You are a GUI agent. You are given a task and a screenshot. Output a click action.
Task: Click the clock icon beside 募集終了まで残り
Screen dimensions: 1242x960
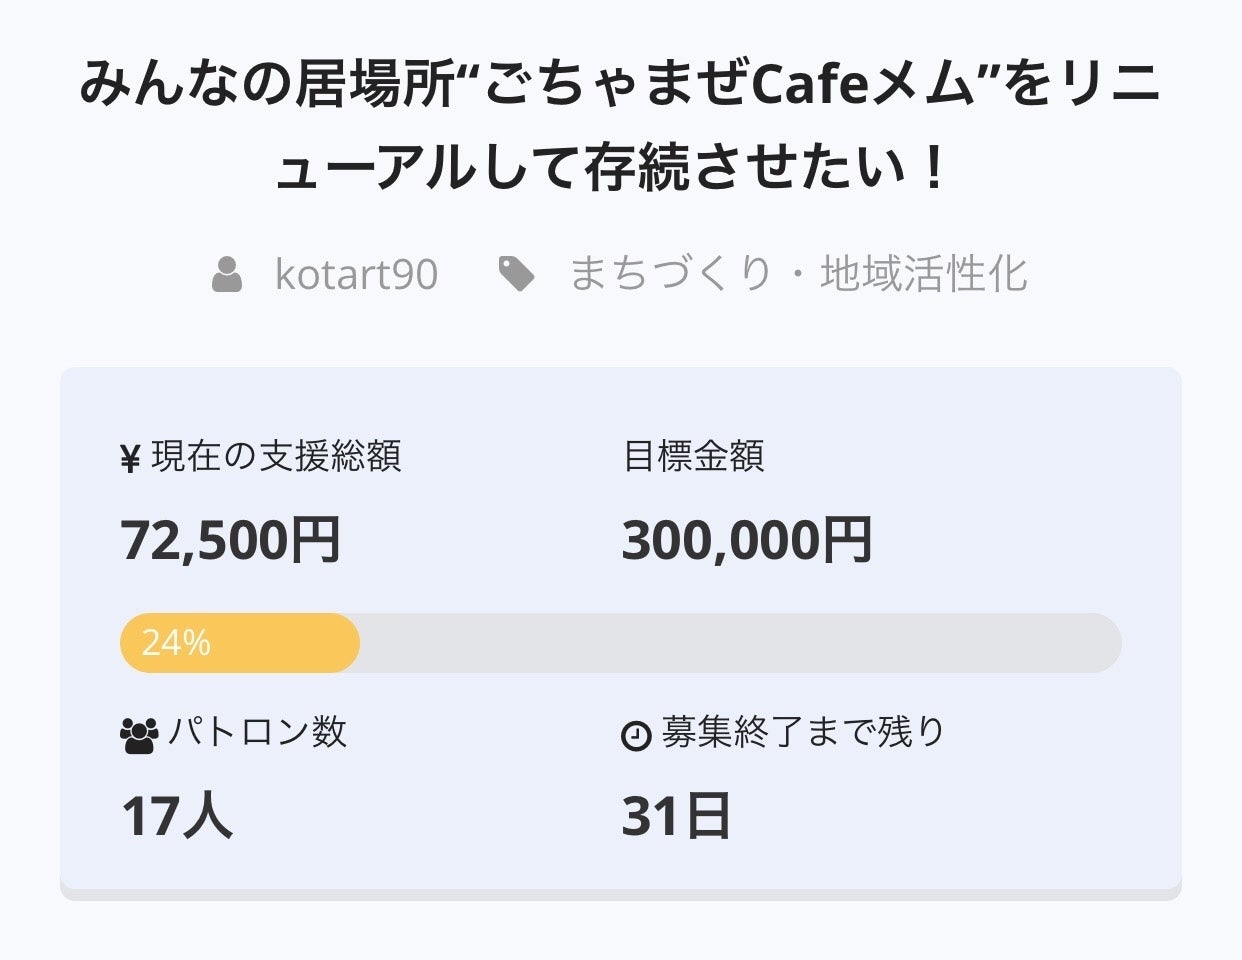point(636,736)
